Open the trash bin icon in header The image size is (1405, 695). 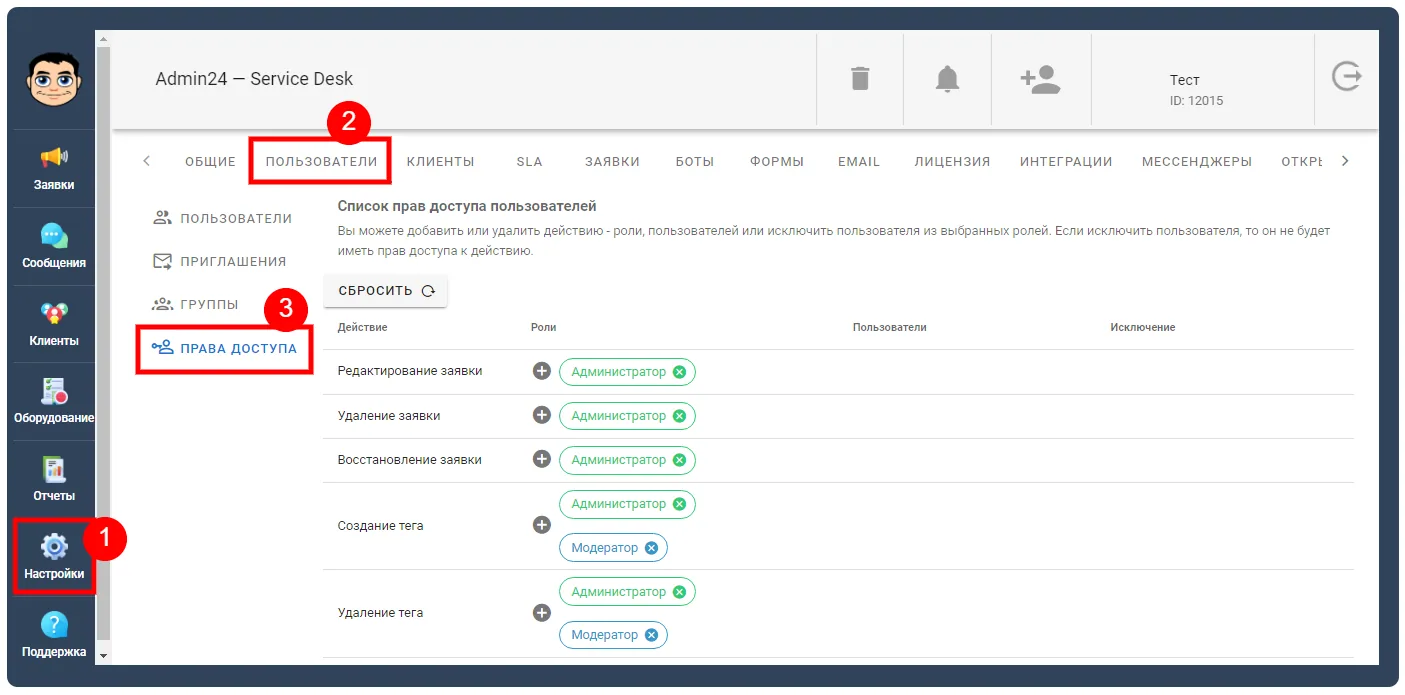860,79
